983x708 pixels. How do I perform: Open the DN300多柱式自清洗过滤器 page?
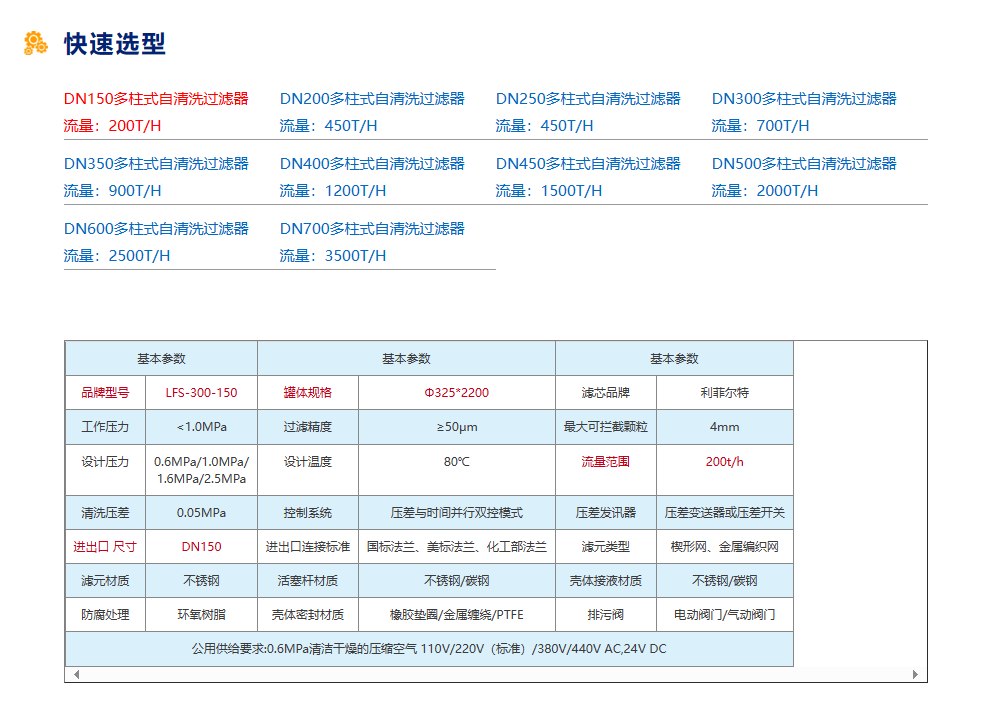pos(804,98)
